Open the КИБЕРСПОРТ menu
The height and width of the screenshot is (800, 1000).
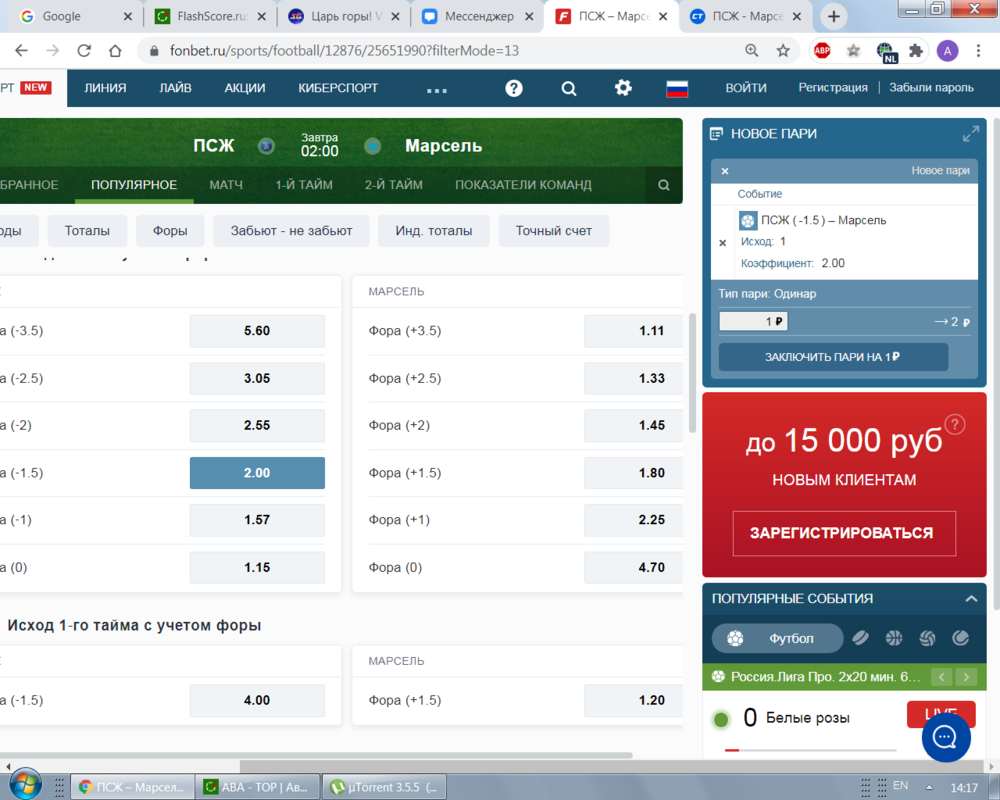point(338,88)
